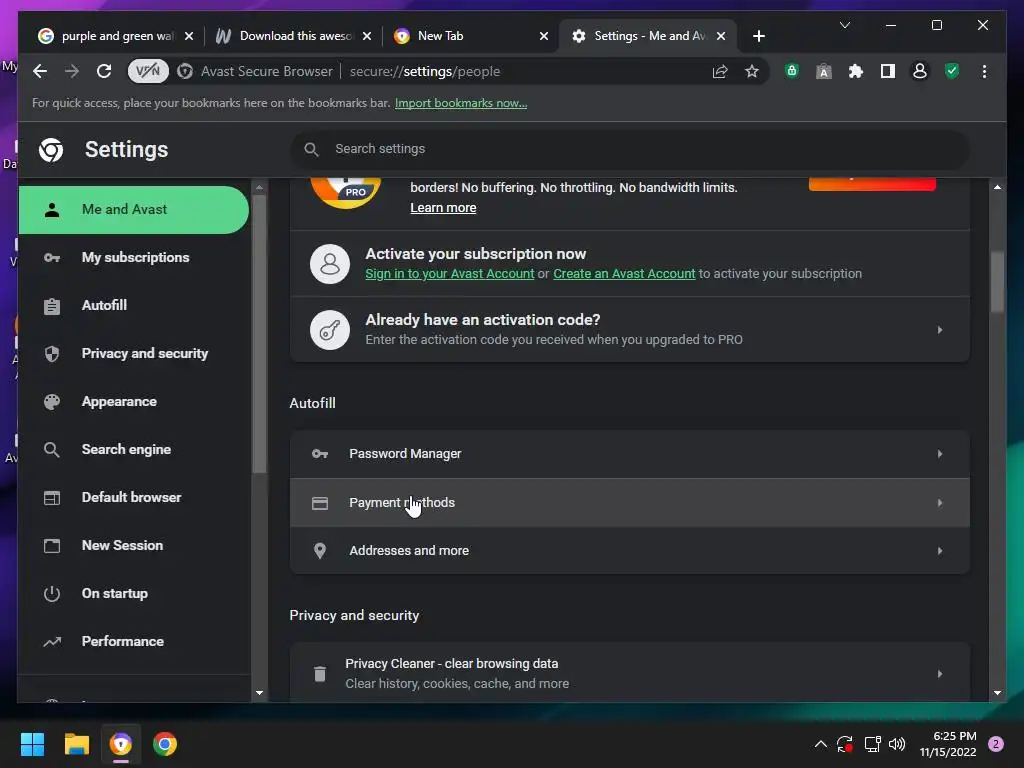1024x768 pixels.
Task: Click the Addresses location pin icon
Action: tap(319, 551)
